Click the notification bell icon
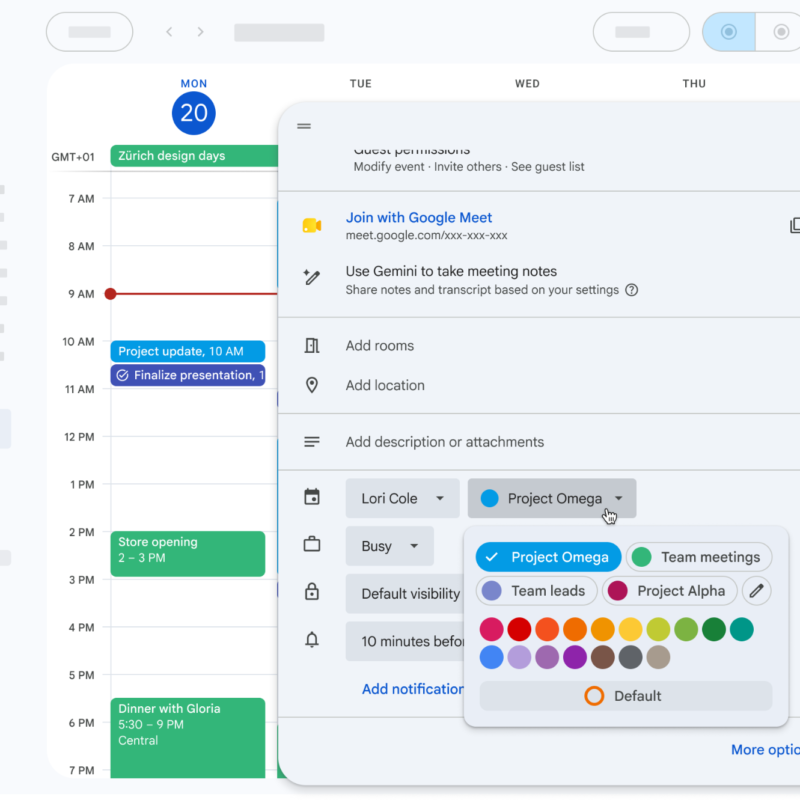The image size is (800, 800). 312,640
